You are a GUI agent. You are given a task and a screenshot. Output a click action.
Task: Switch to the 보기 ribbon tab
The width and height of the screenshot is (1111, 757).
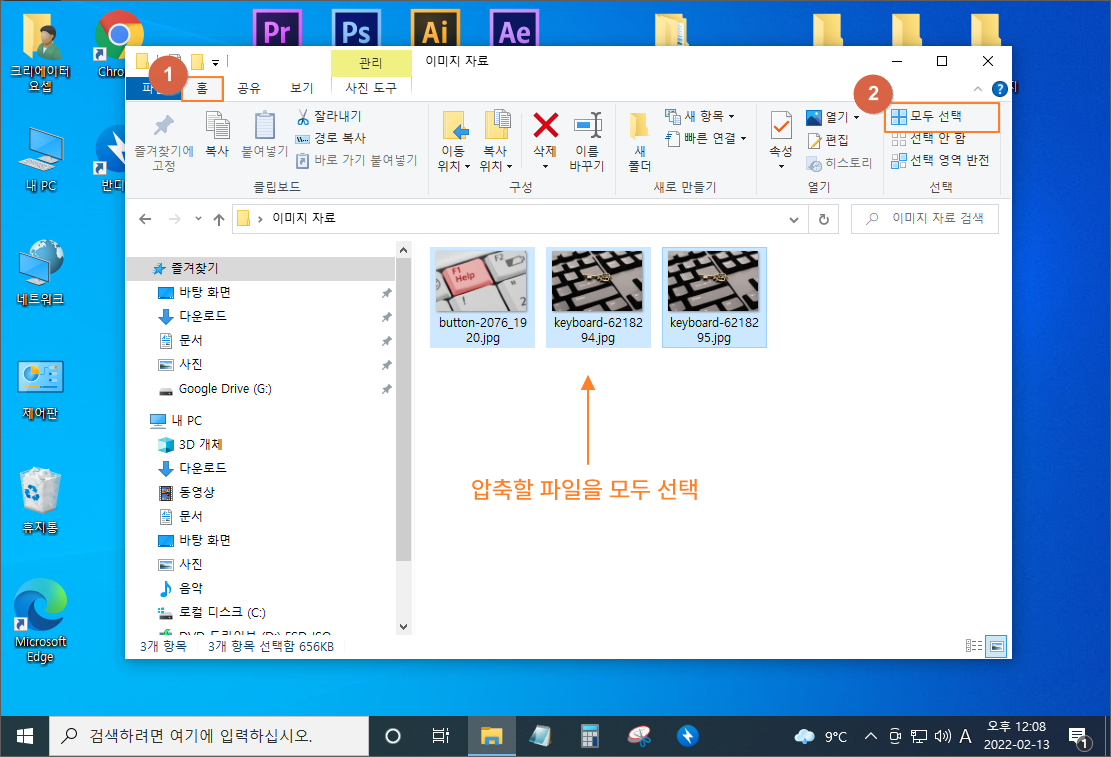(302, 88)
